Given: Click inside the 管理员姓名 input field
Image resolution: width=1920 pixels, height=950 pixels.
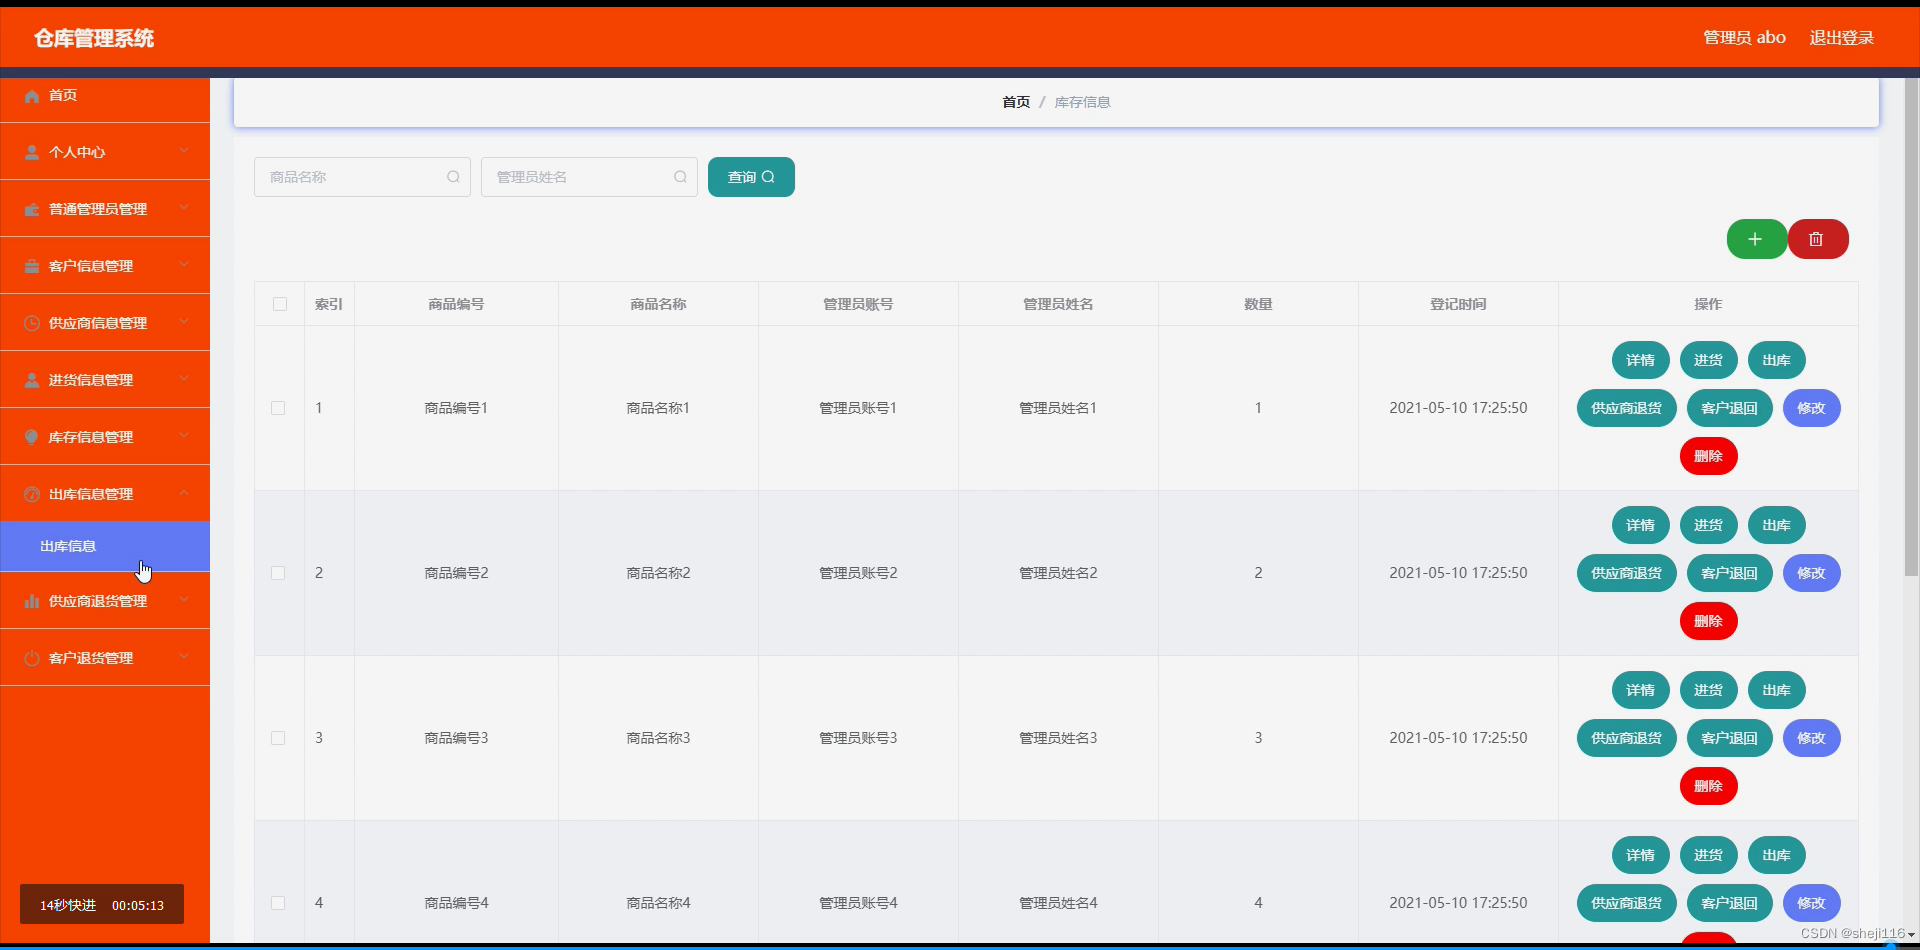Looking at the screenshot, I should click(570, 177).
